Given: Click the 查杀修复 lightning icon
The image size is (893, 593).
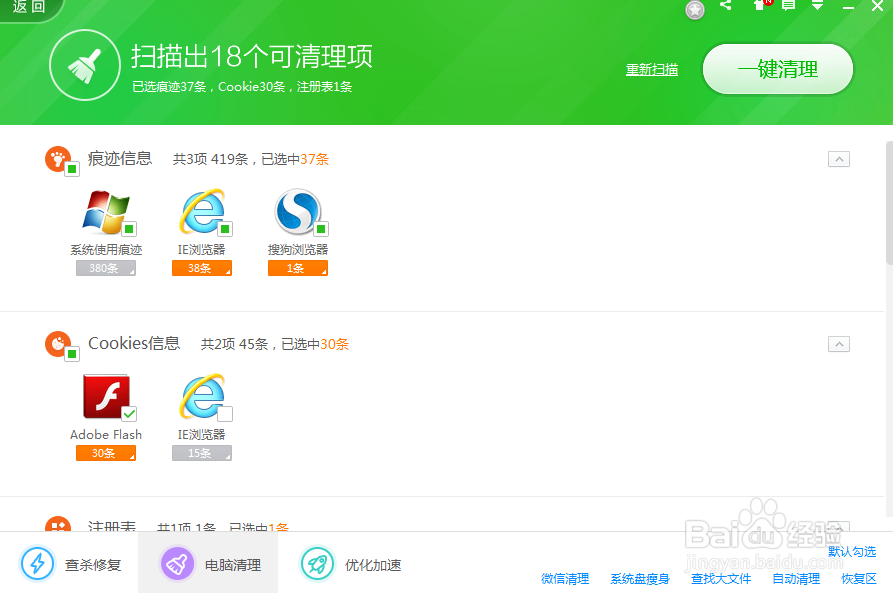Looking at the screenshot, I should tap(37, 564).
